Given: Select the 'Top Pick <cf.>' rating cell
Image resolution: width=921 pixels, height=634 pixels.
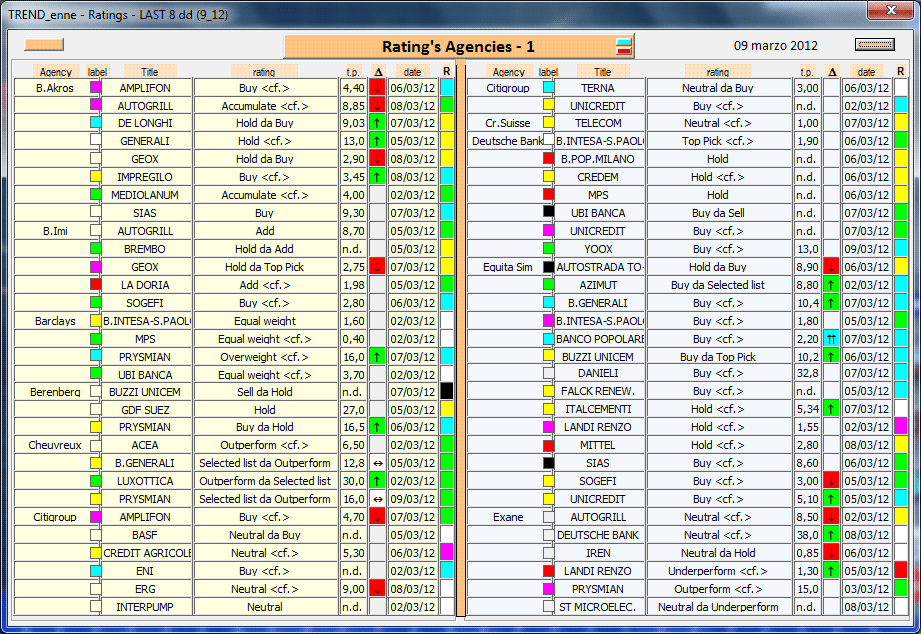Looking at the screenshot, I should click(x=718, y=141).
